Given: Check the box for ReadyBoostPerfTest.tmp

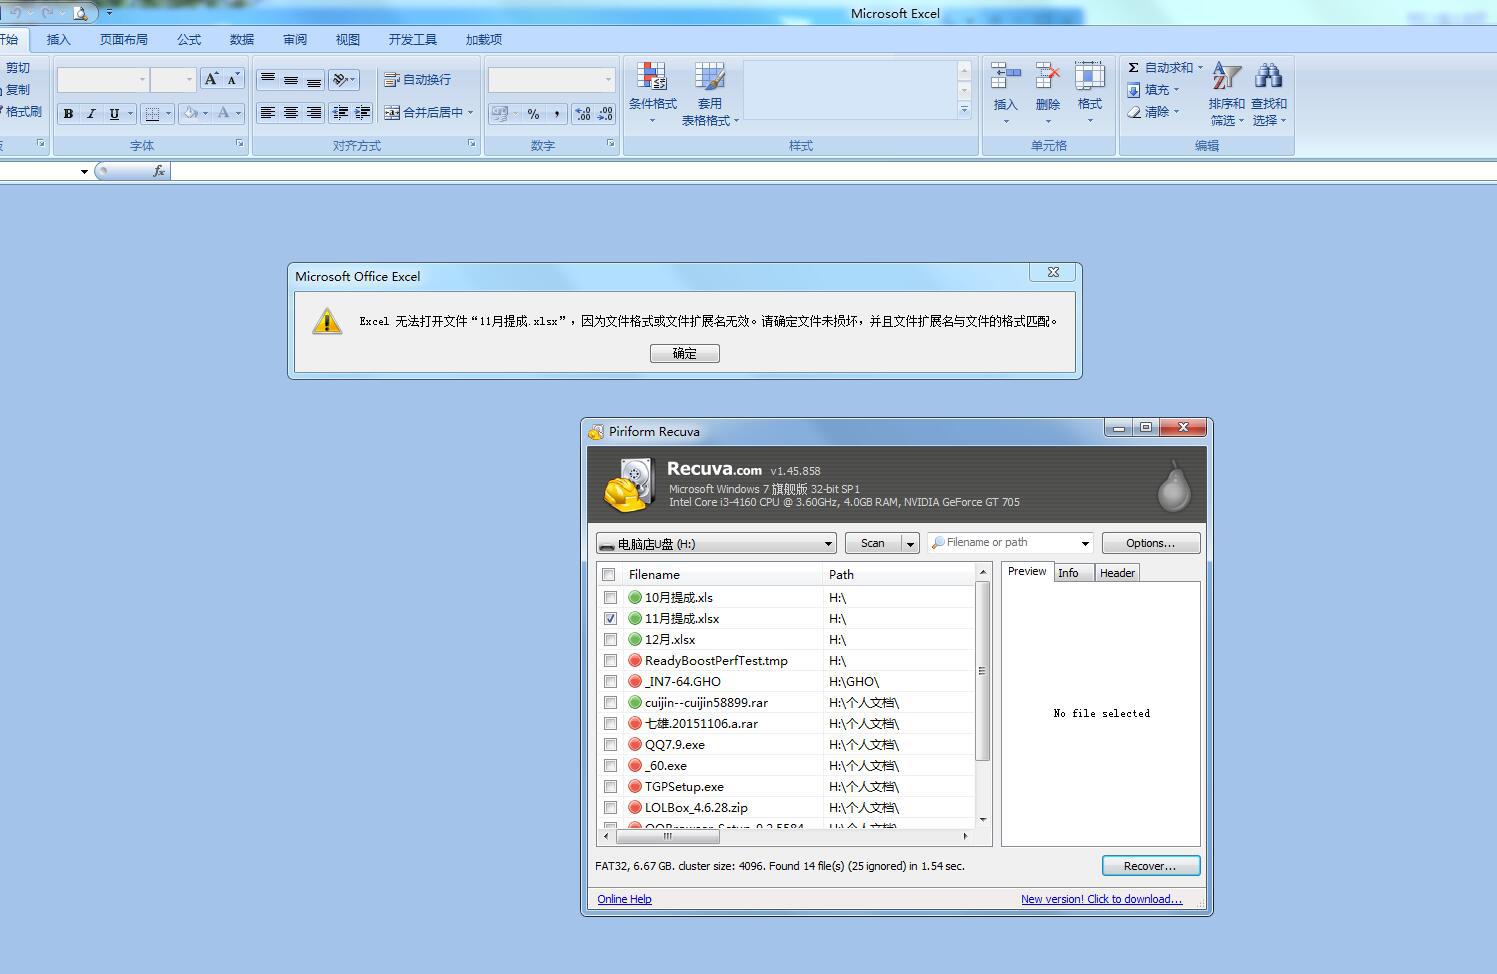Looking at the screenshot, I should pos(610,661).
